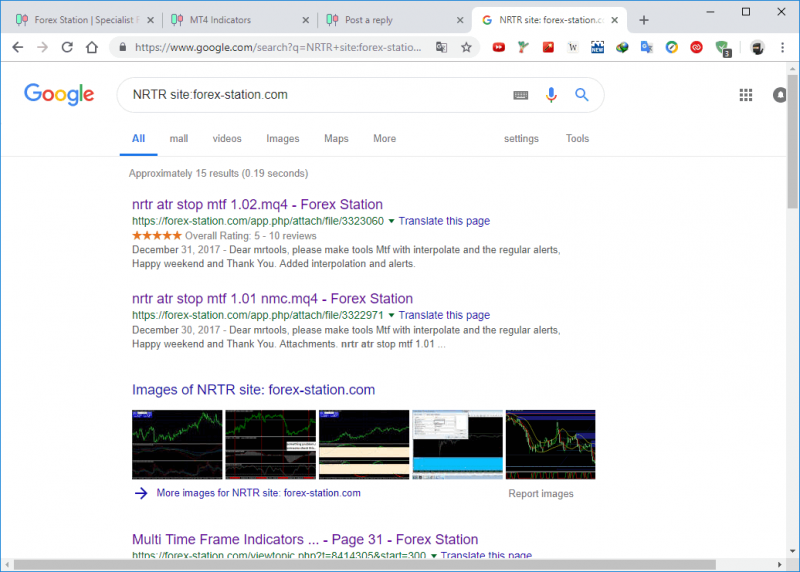
Task: Open first image thumbnail with green chart
Action: click(177, 444)
